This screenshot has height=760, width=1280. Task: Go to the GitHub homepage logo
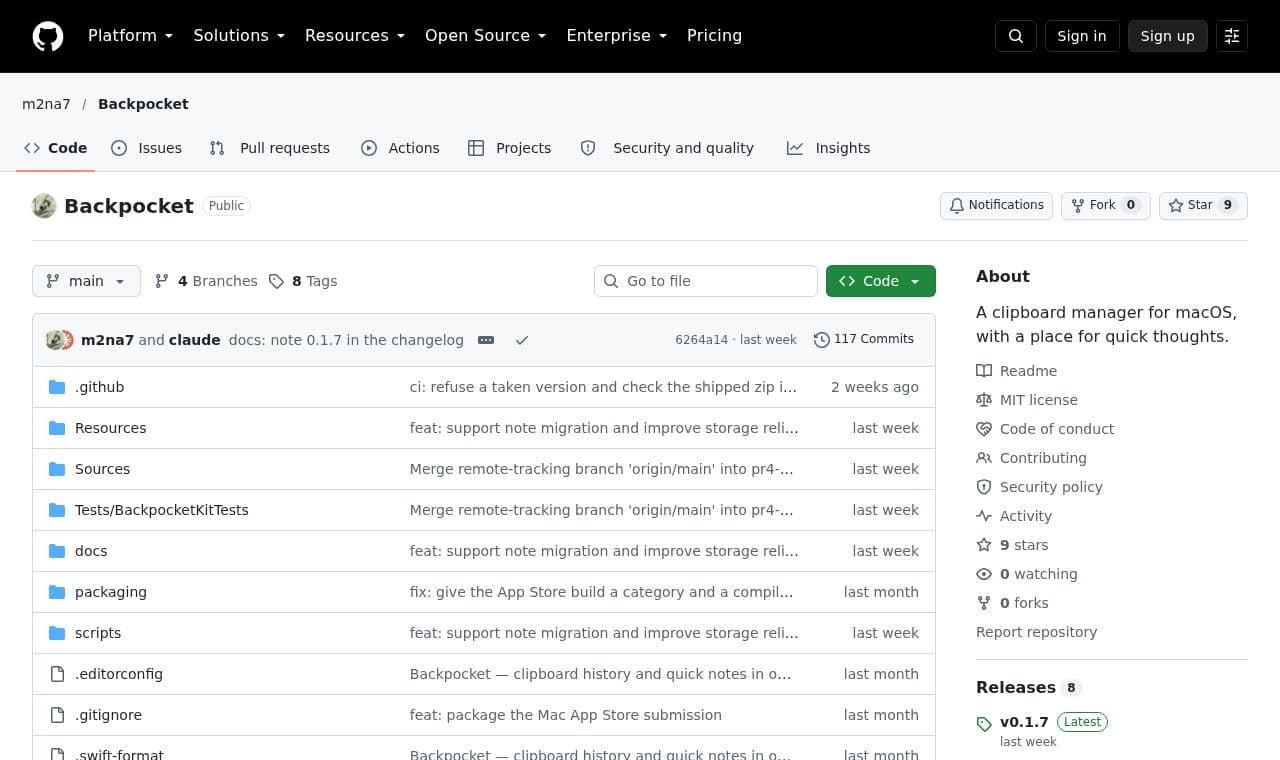click(48, 36)
